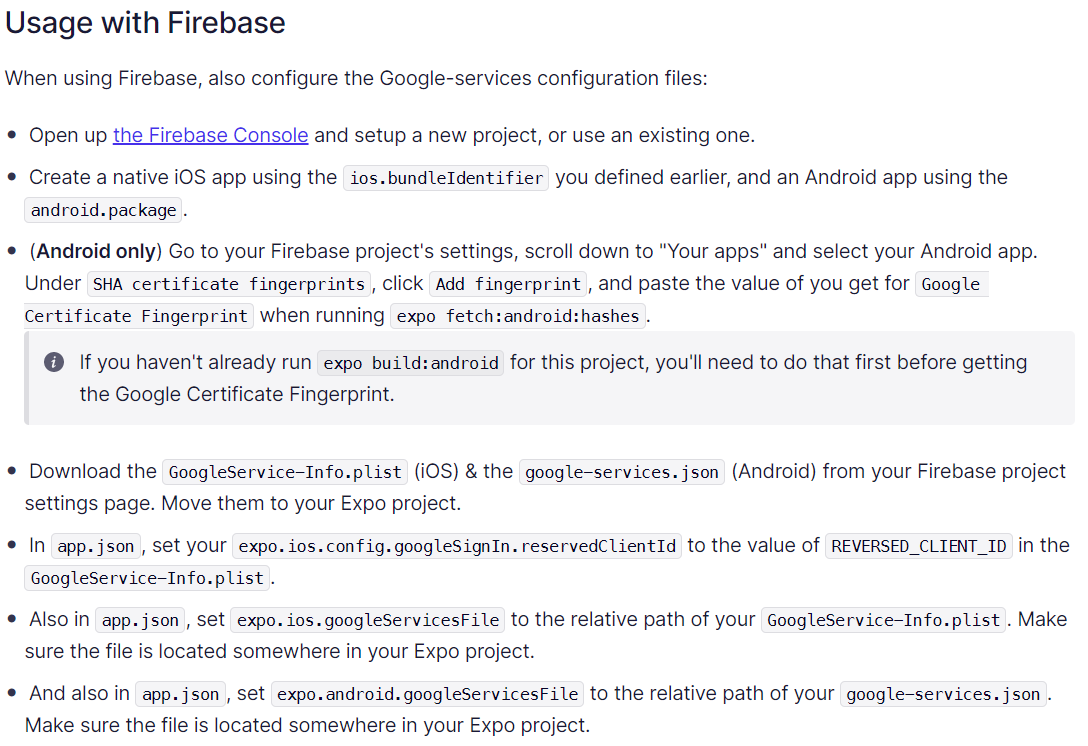Click the Usage with Firebase heading
This screenshot has width=1088, height=746.
145,23
